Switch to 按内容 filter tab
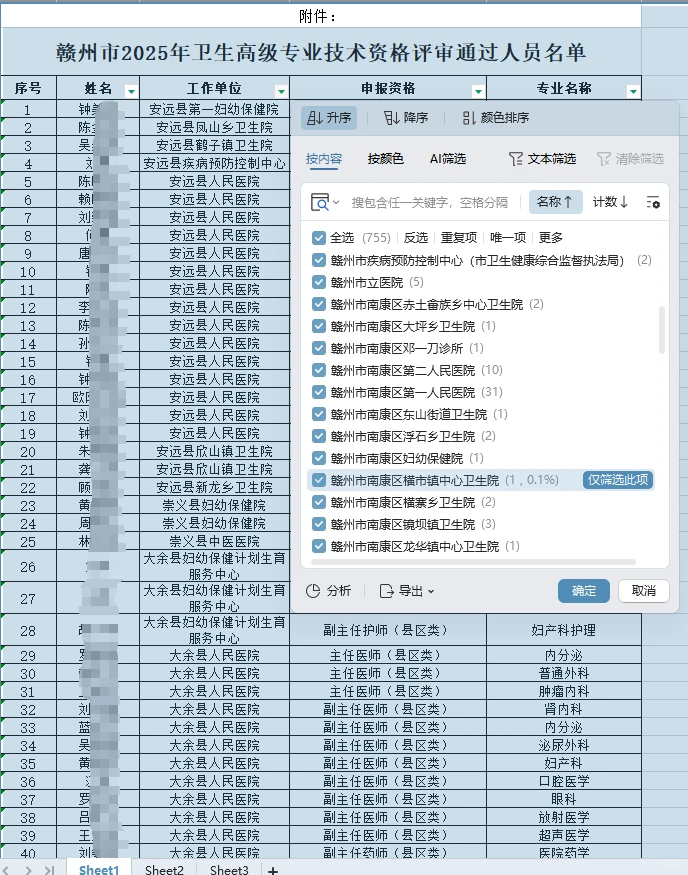688x875 pixels. tap(324, 159)
